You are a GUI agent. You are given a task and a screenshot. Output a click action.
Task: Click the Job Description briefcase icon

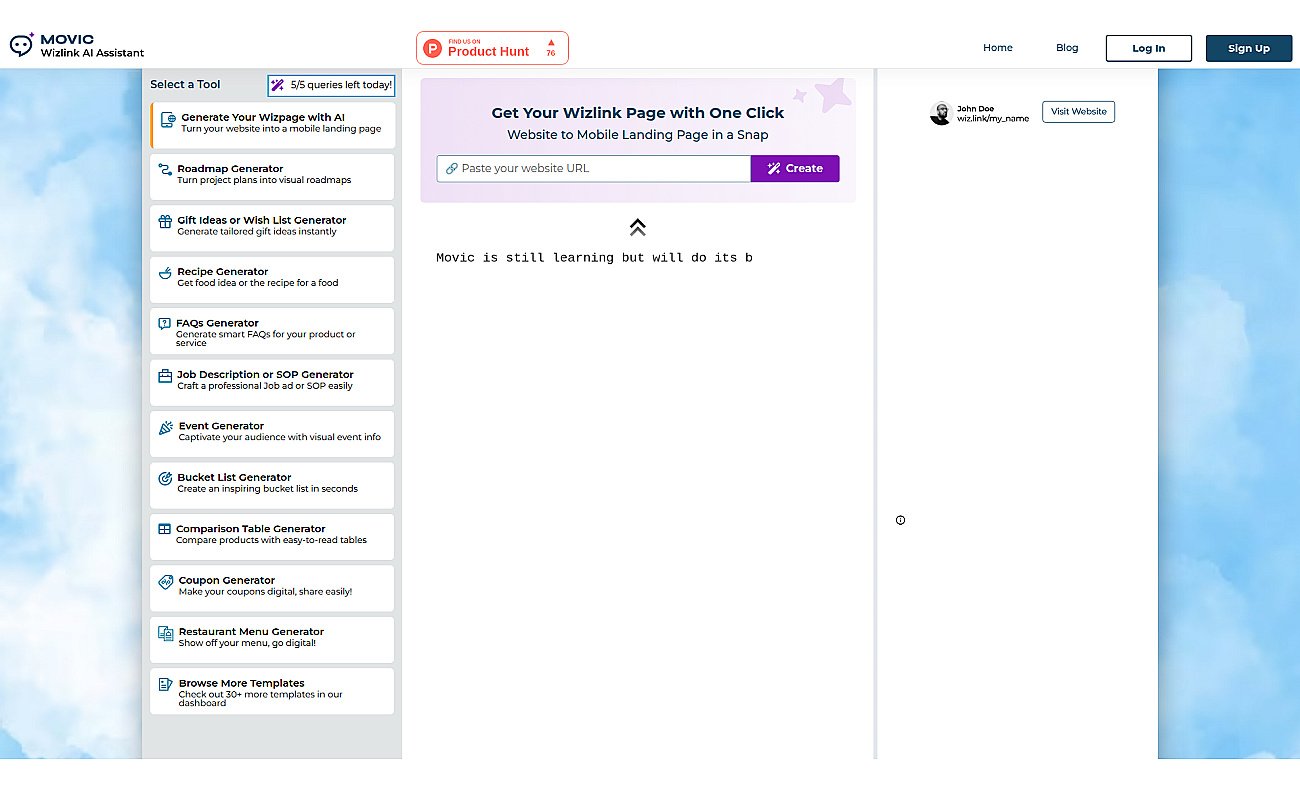[x=165, y=376]
